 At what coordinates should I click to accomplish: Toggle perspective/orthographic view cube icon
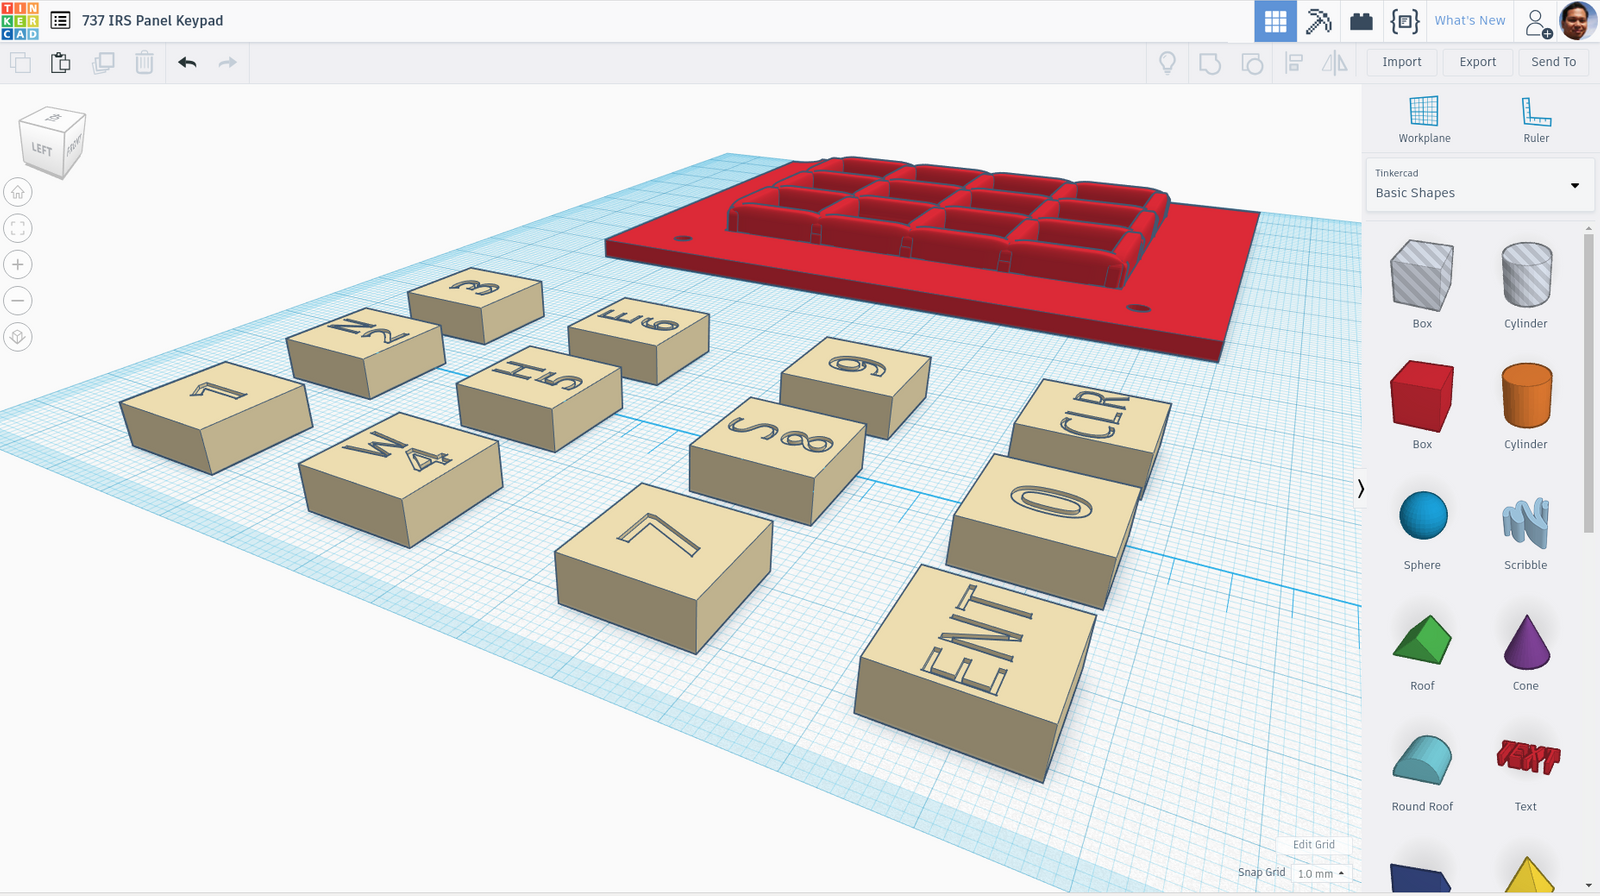[x=18, y=337]
